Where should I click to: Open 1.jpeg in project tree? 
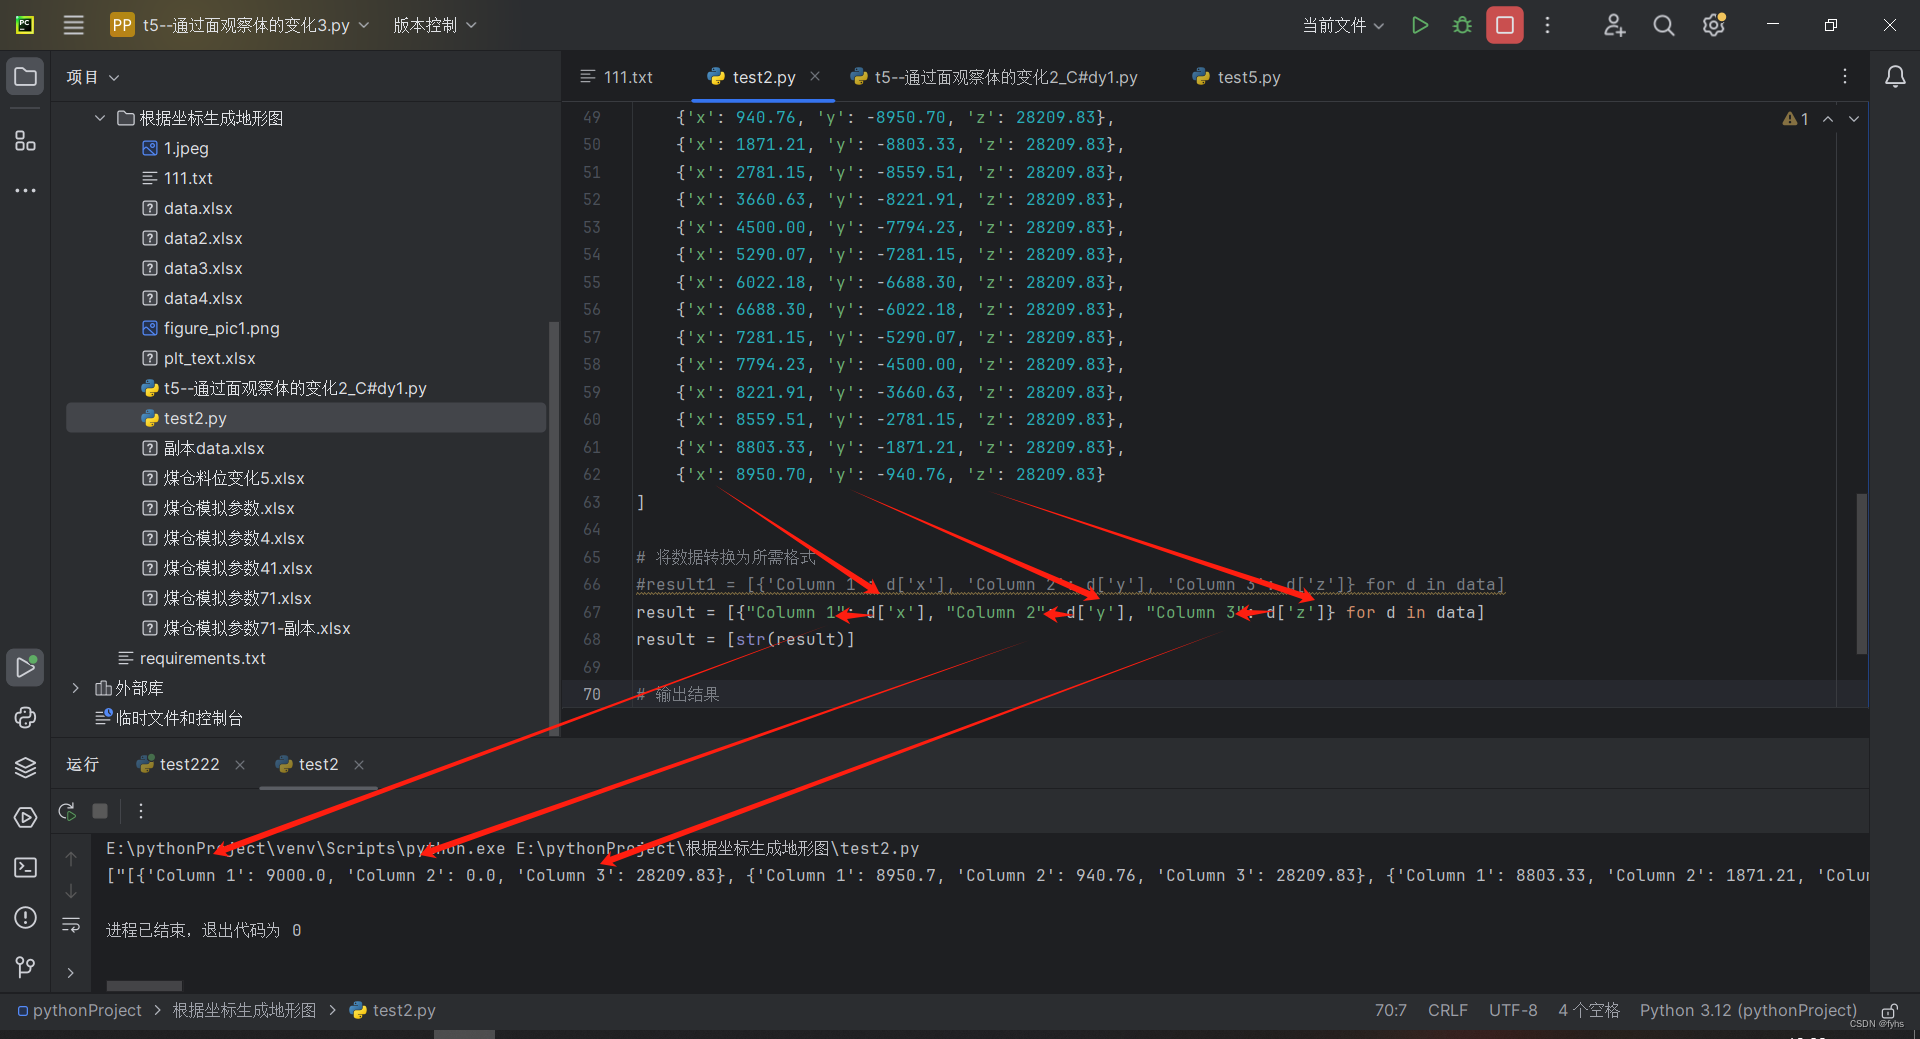click(x=186, y=148)
